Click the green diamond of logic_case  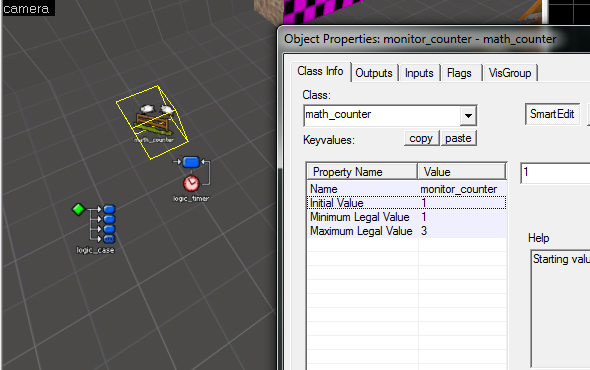coord(79,209)
